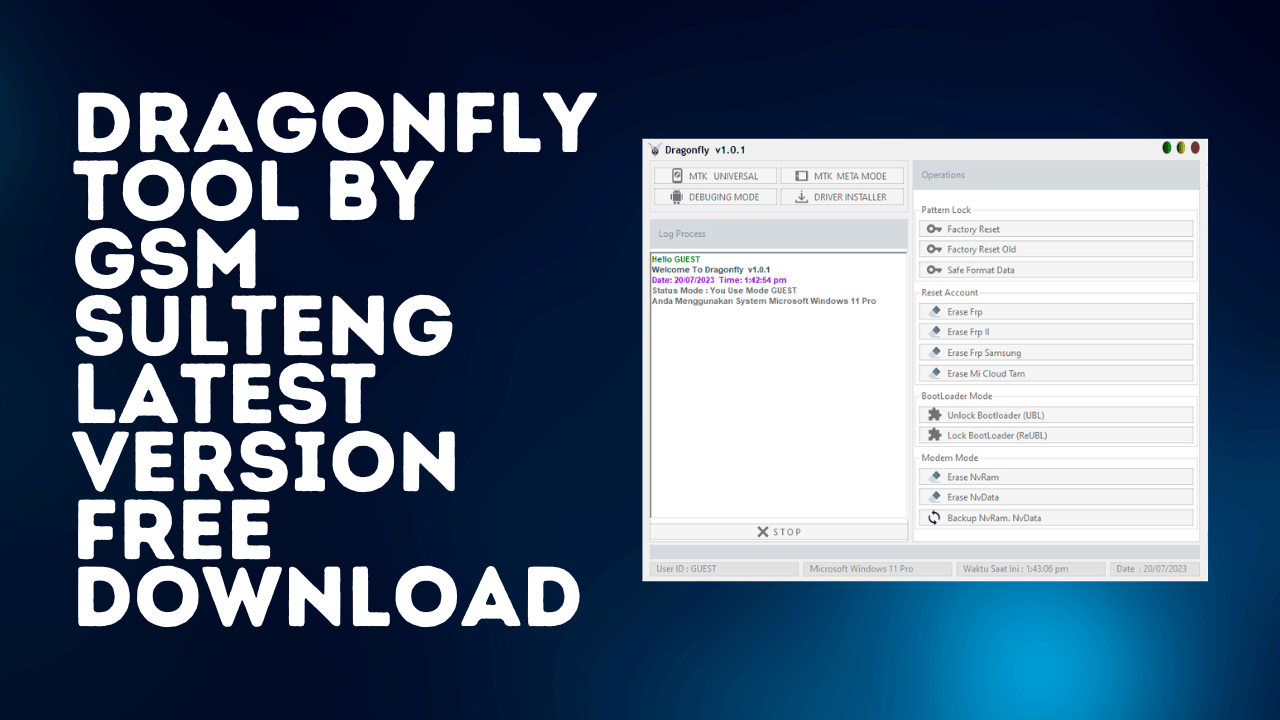Click 'Anda Menggunakan System' log line

764,301
